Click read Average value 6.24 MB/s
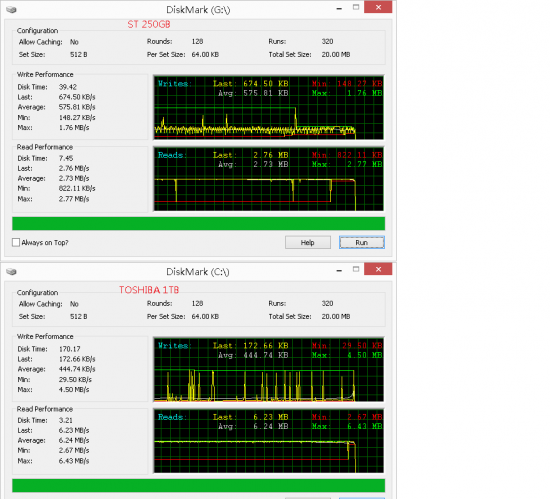The width and height of the screenshot is (550, 499). point(74,440)
